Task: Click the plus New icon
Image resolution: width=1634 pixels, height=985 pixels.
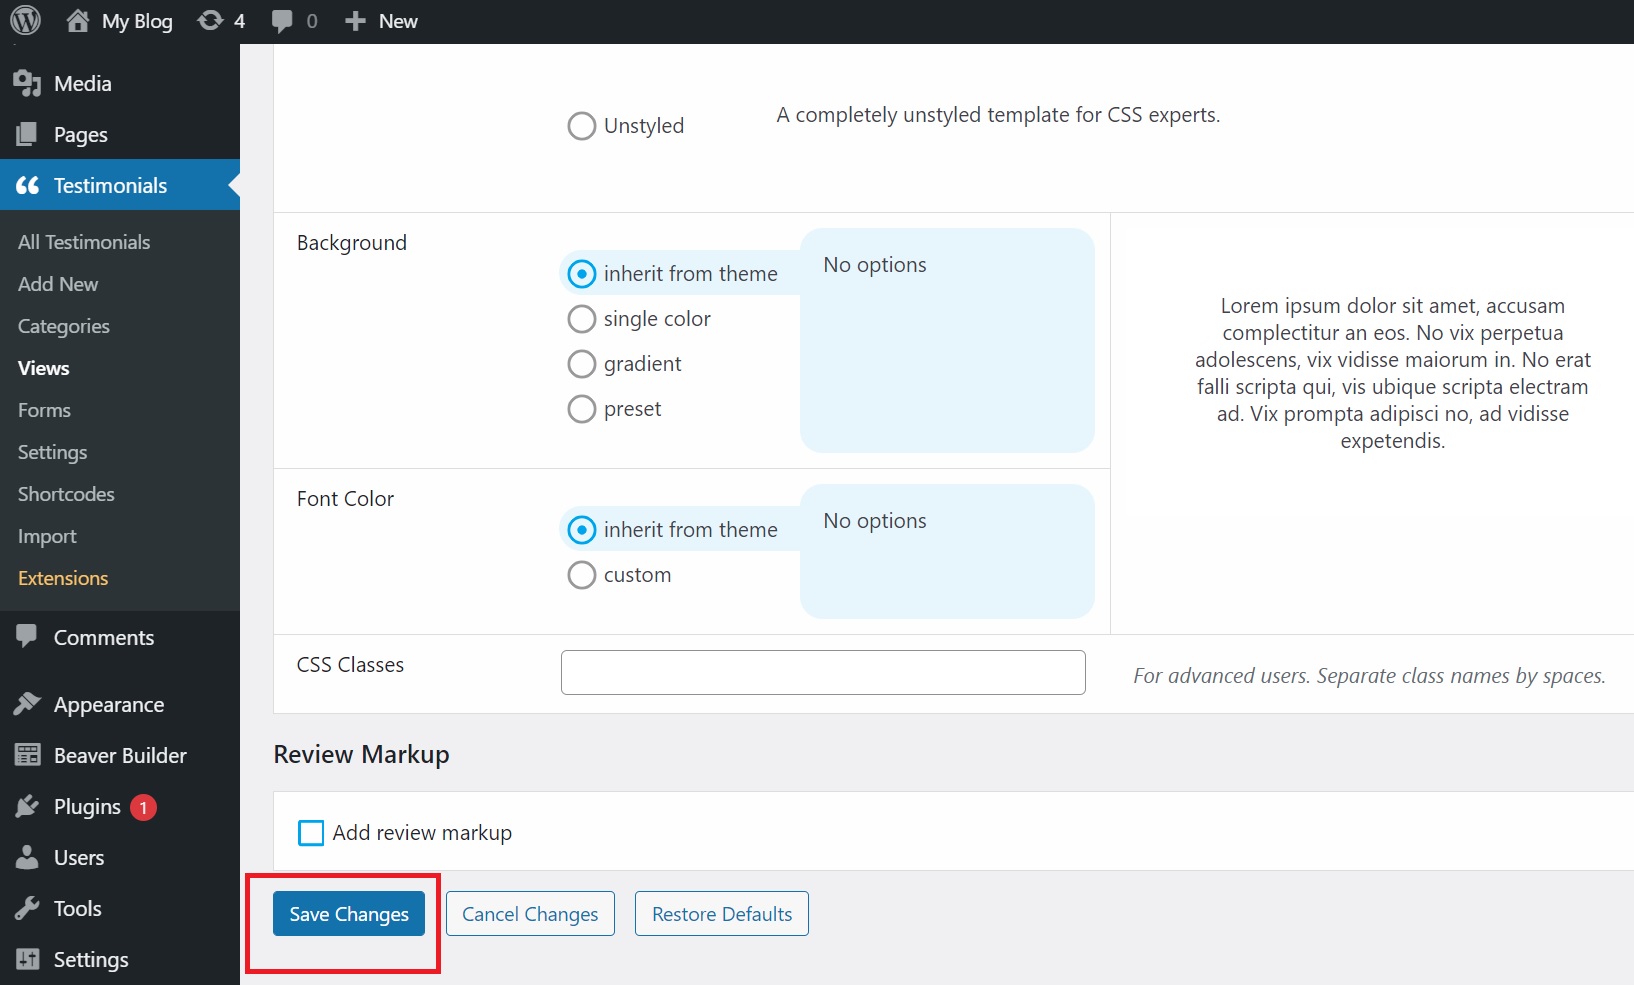Action: point(355,21)
